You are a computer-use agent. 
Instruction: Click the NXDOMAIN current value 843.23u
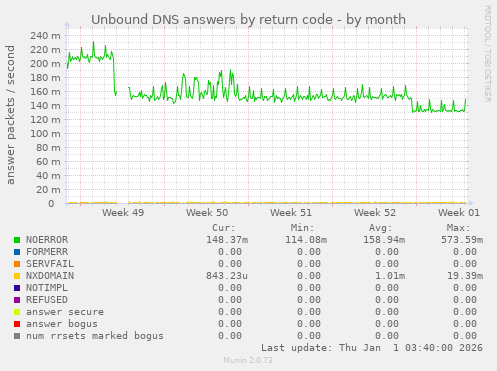227,276
